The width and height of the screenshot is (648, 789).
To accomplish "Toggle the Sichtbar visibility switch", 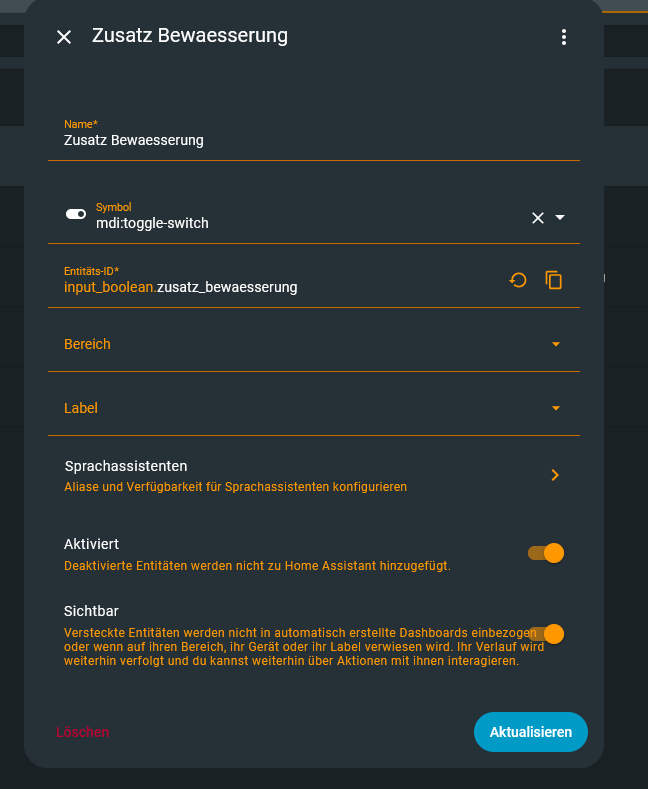I will (x=547, y=634).
